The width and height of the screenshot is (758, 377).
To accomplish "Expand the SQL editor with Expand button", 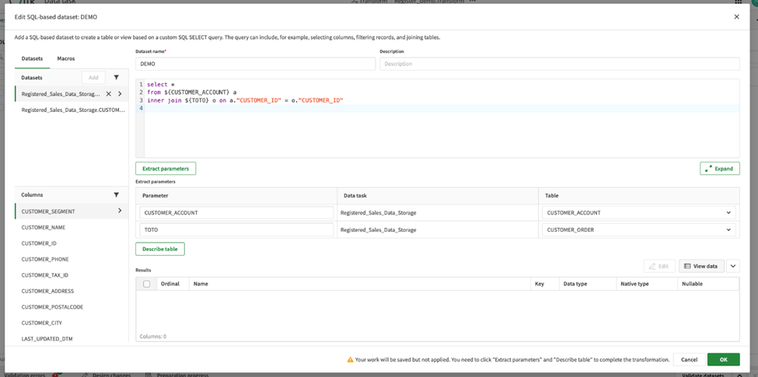I will [x=719, y=169].
